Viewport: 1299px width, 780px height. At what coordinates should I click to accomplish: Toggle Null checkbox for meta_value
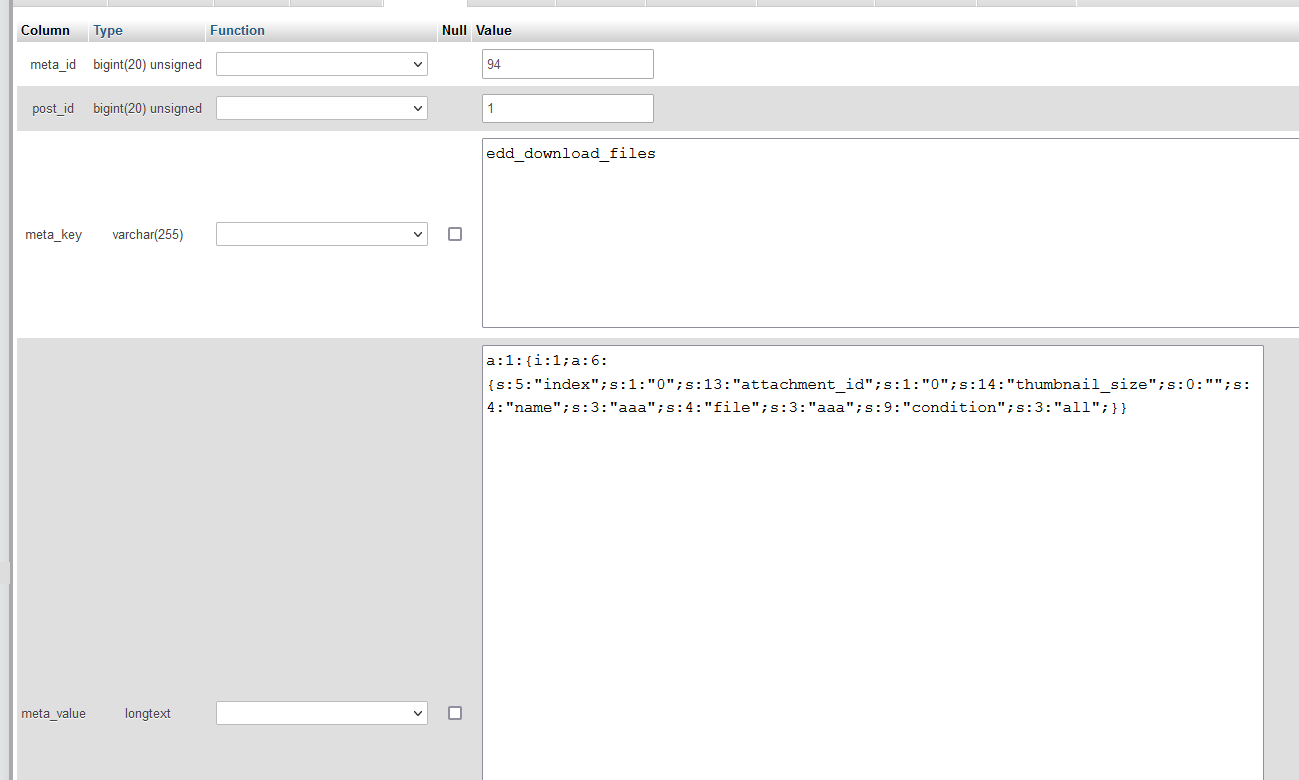pos(455,713)
